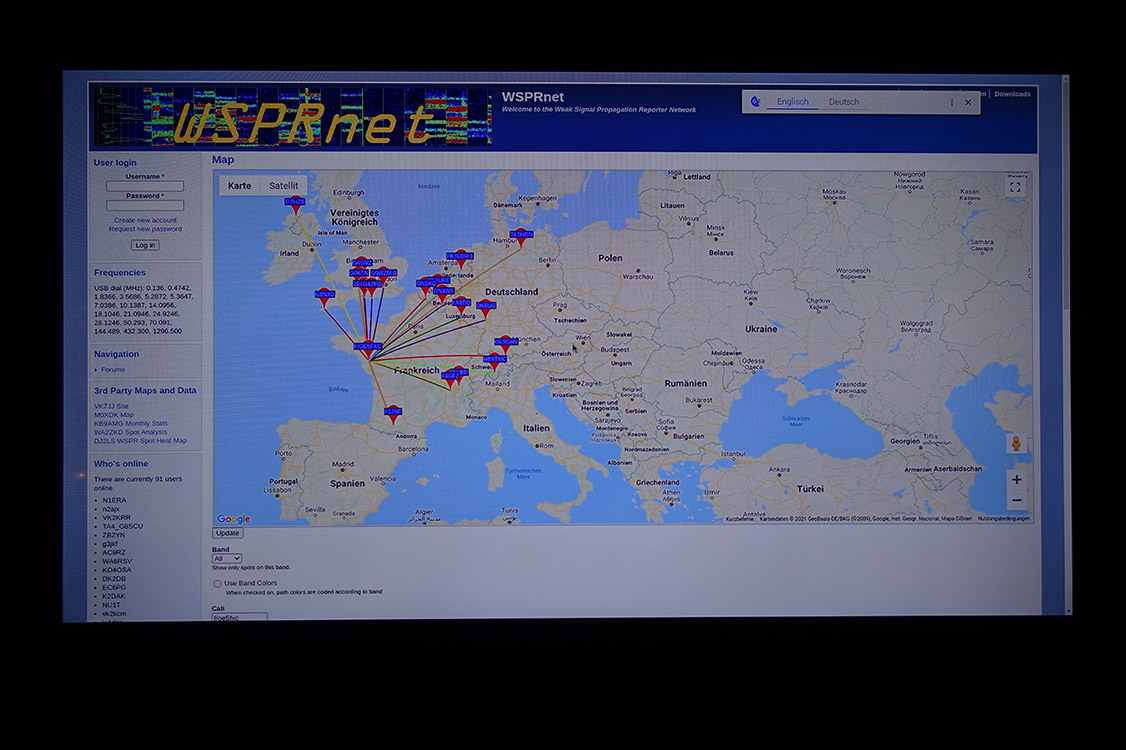Select Englisch in the translate popup
1126x750 pixels.
(x=793, y=102)
